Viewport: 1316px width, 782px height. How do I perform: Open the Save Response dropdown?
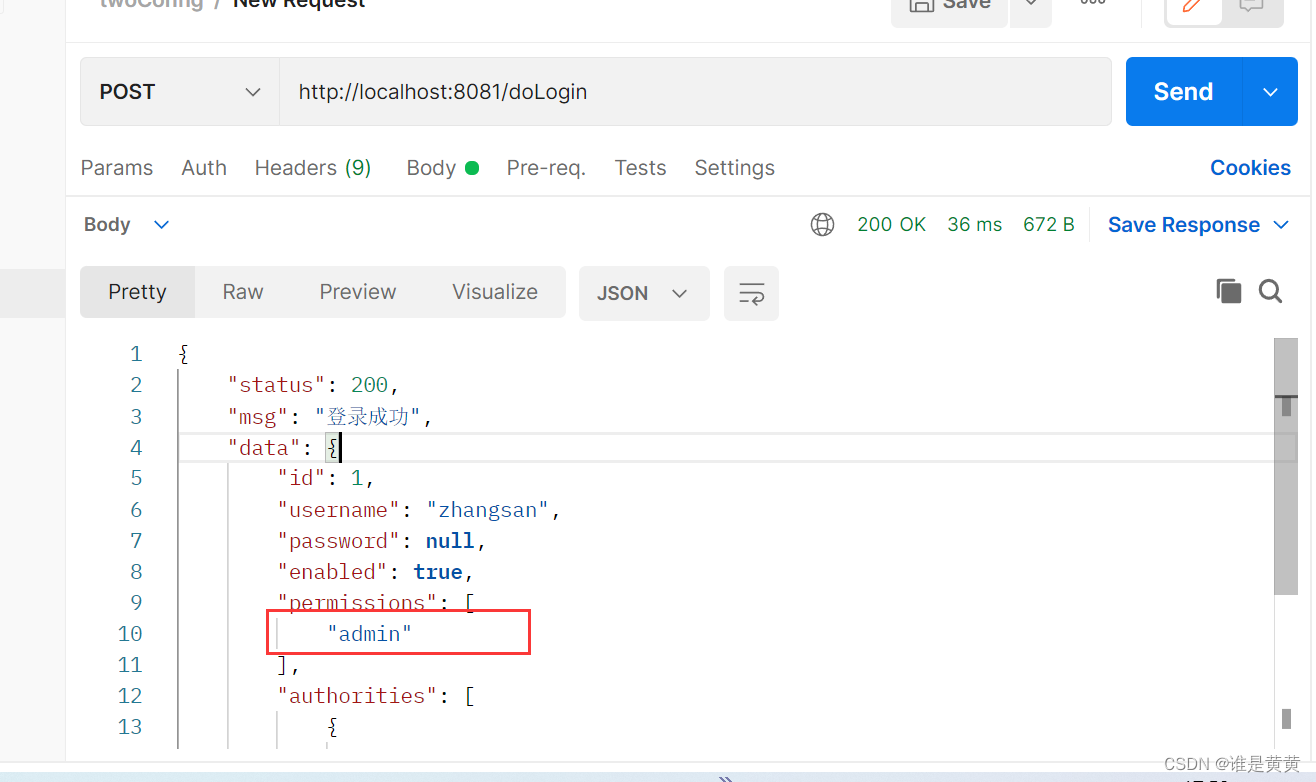pyautogui.click(x=1198, y=225)
